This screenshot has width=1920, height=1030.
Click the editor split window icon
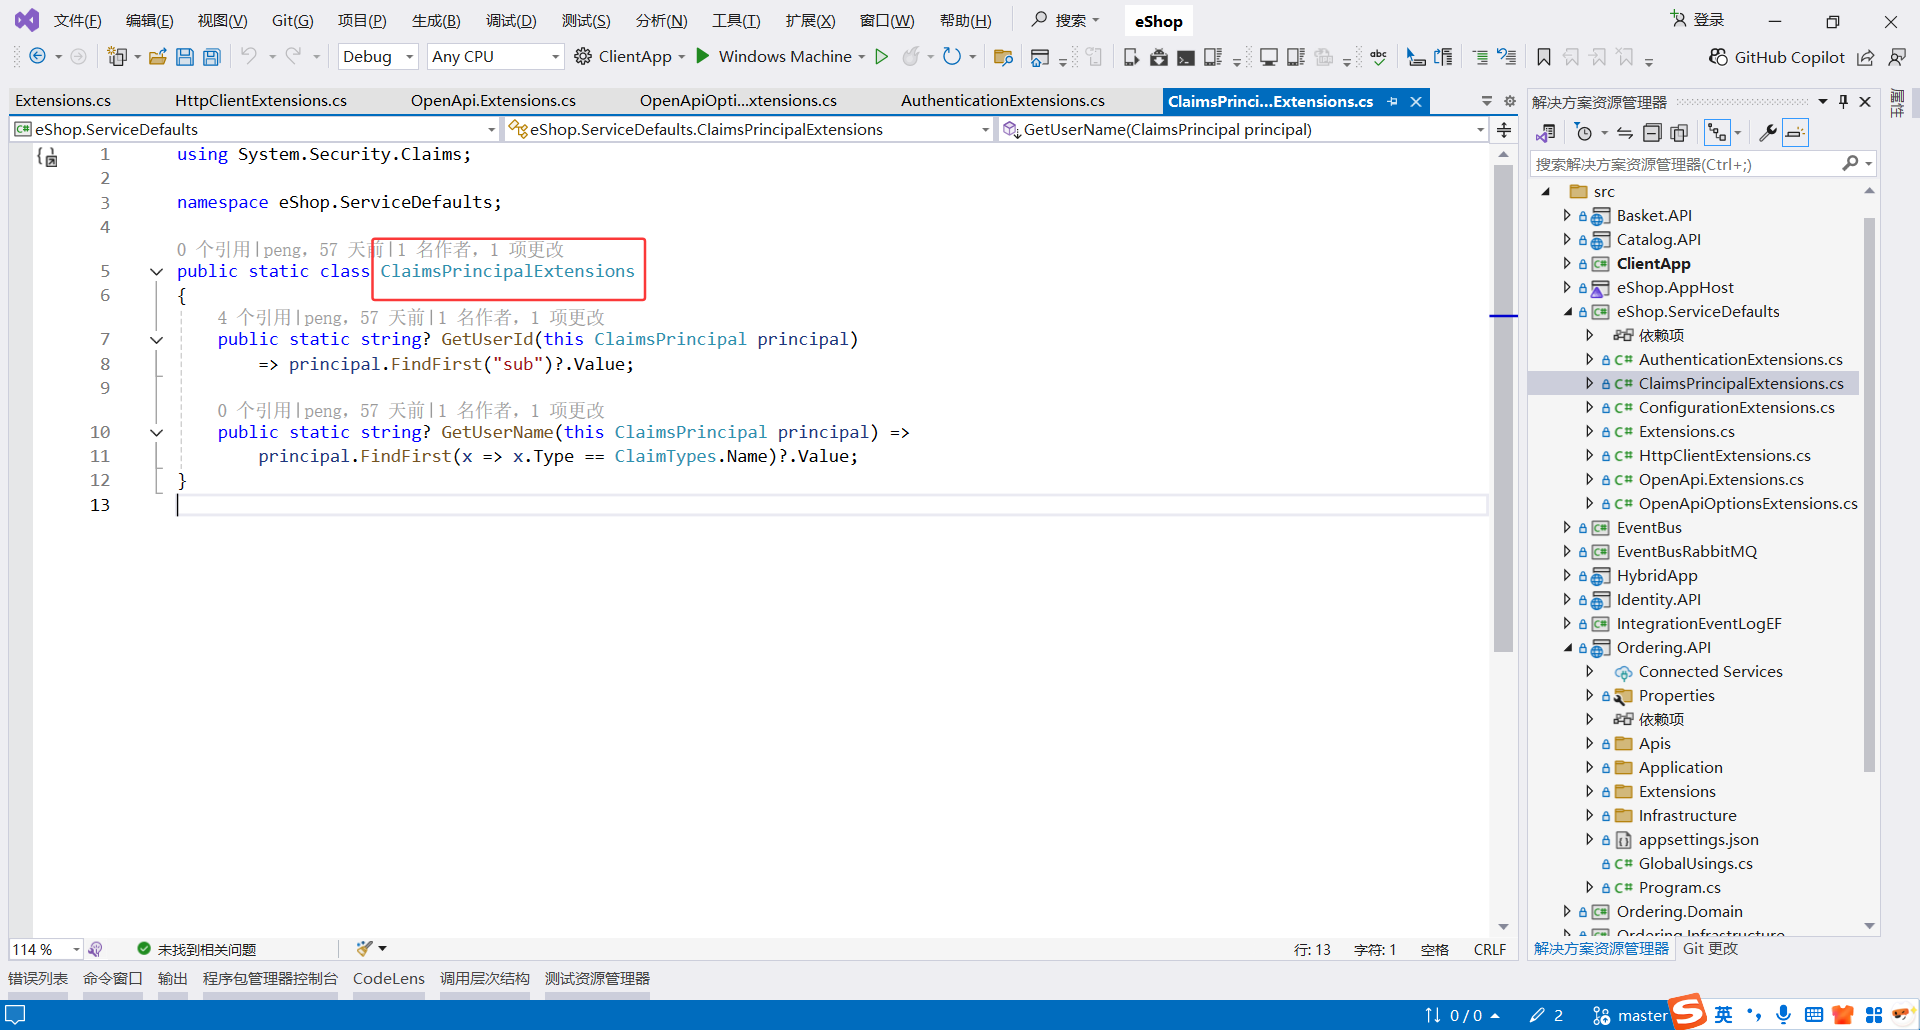click(x=1503, y=130)
